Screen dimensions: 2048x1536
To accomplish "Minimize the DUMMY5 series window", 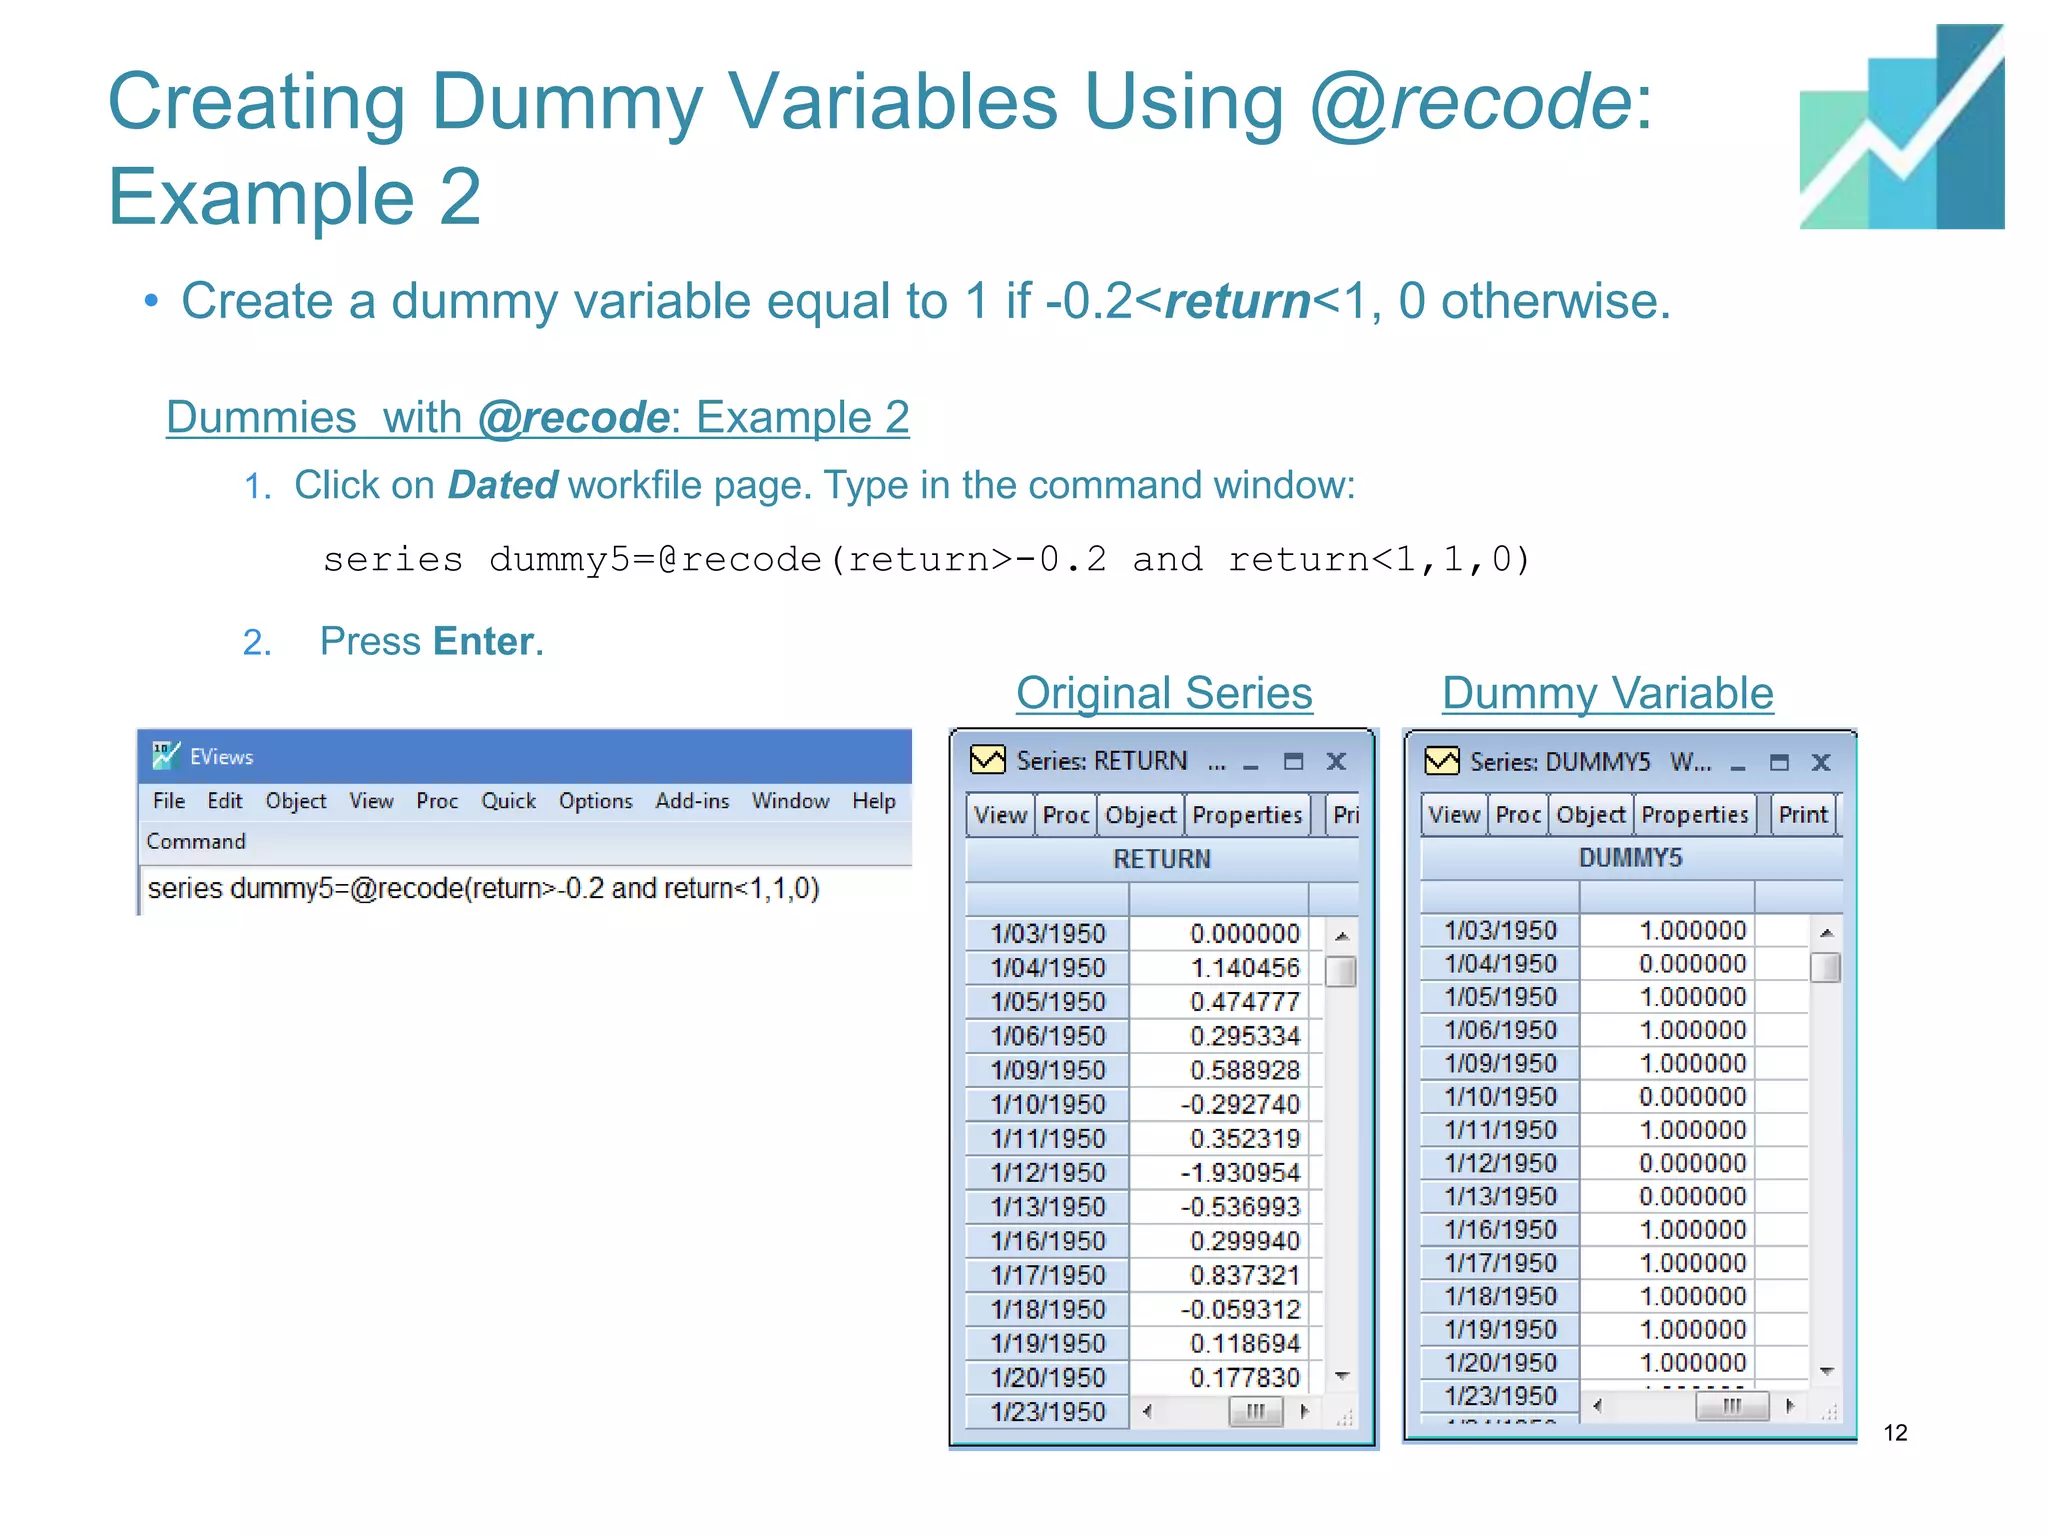I will pyautogui.click(x=1738, y=764).
